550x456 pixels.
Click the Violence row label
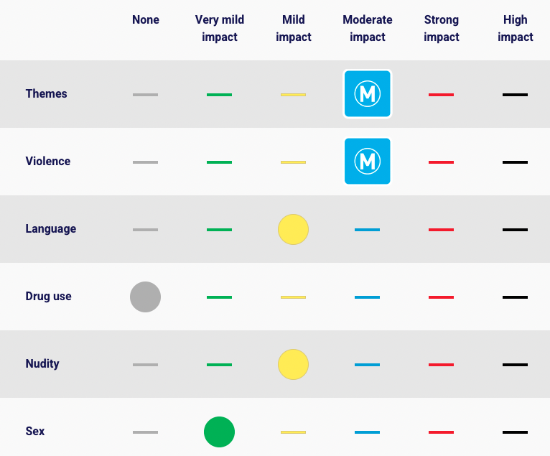click(48, 161)
